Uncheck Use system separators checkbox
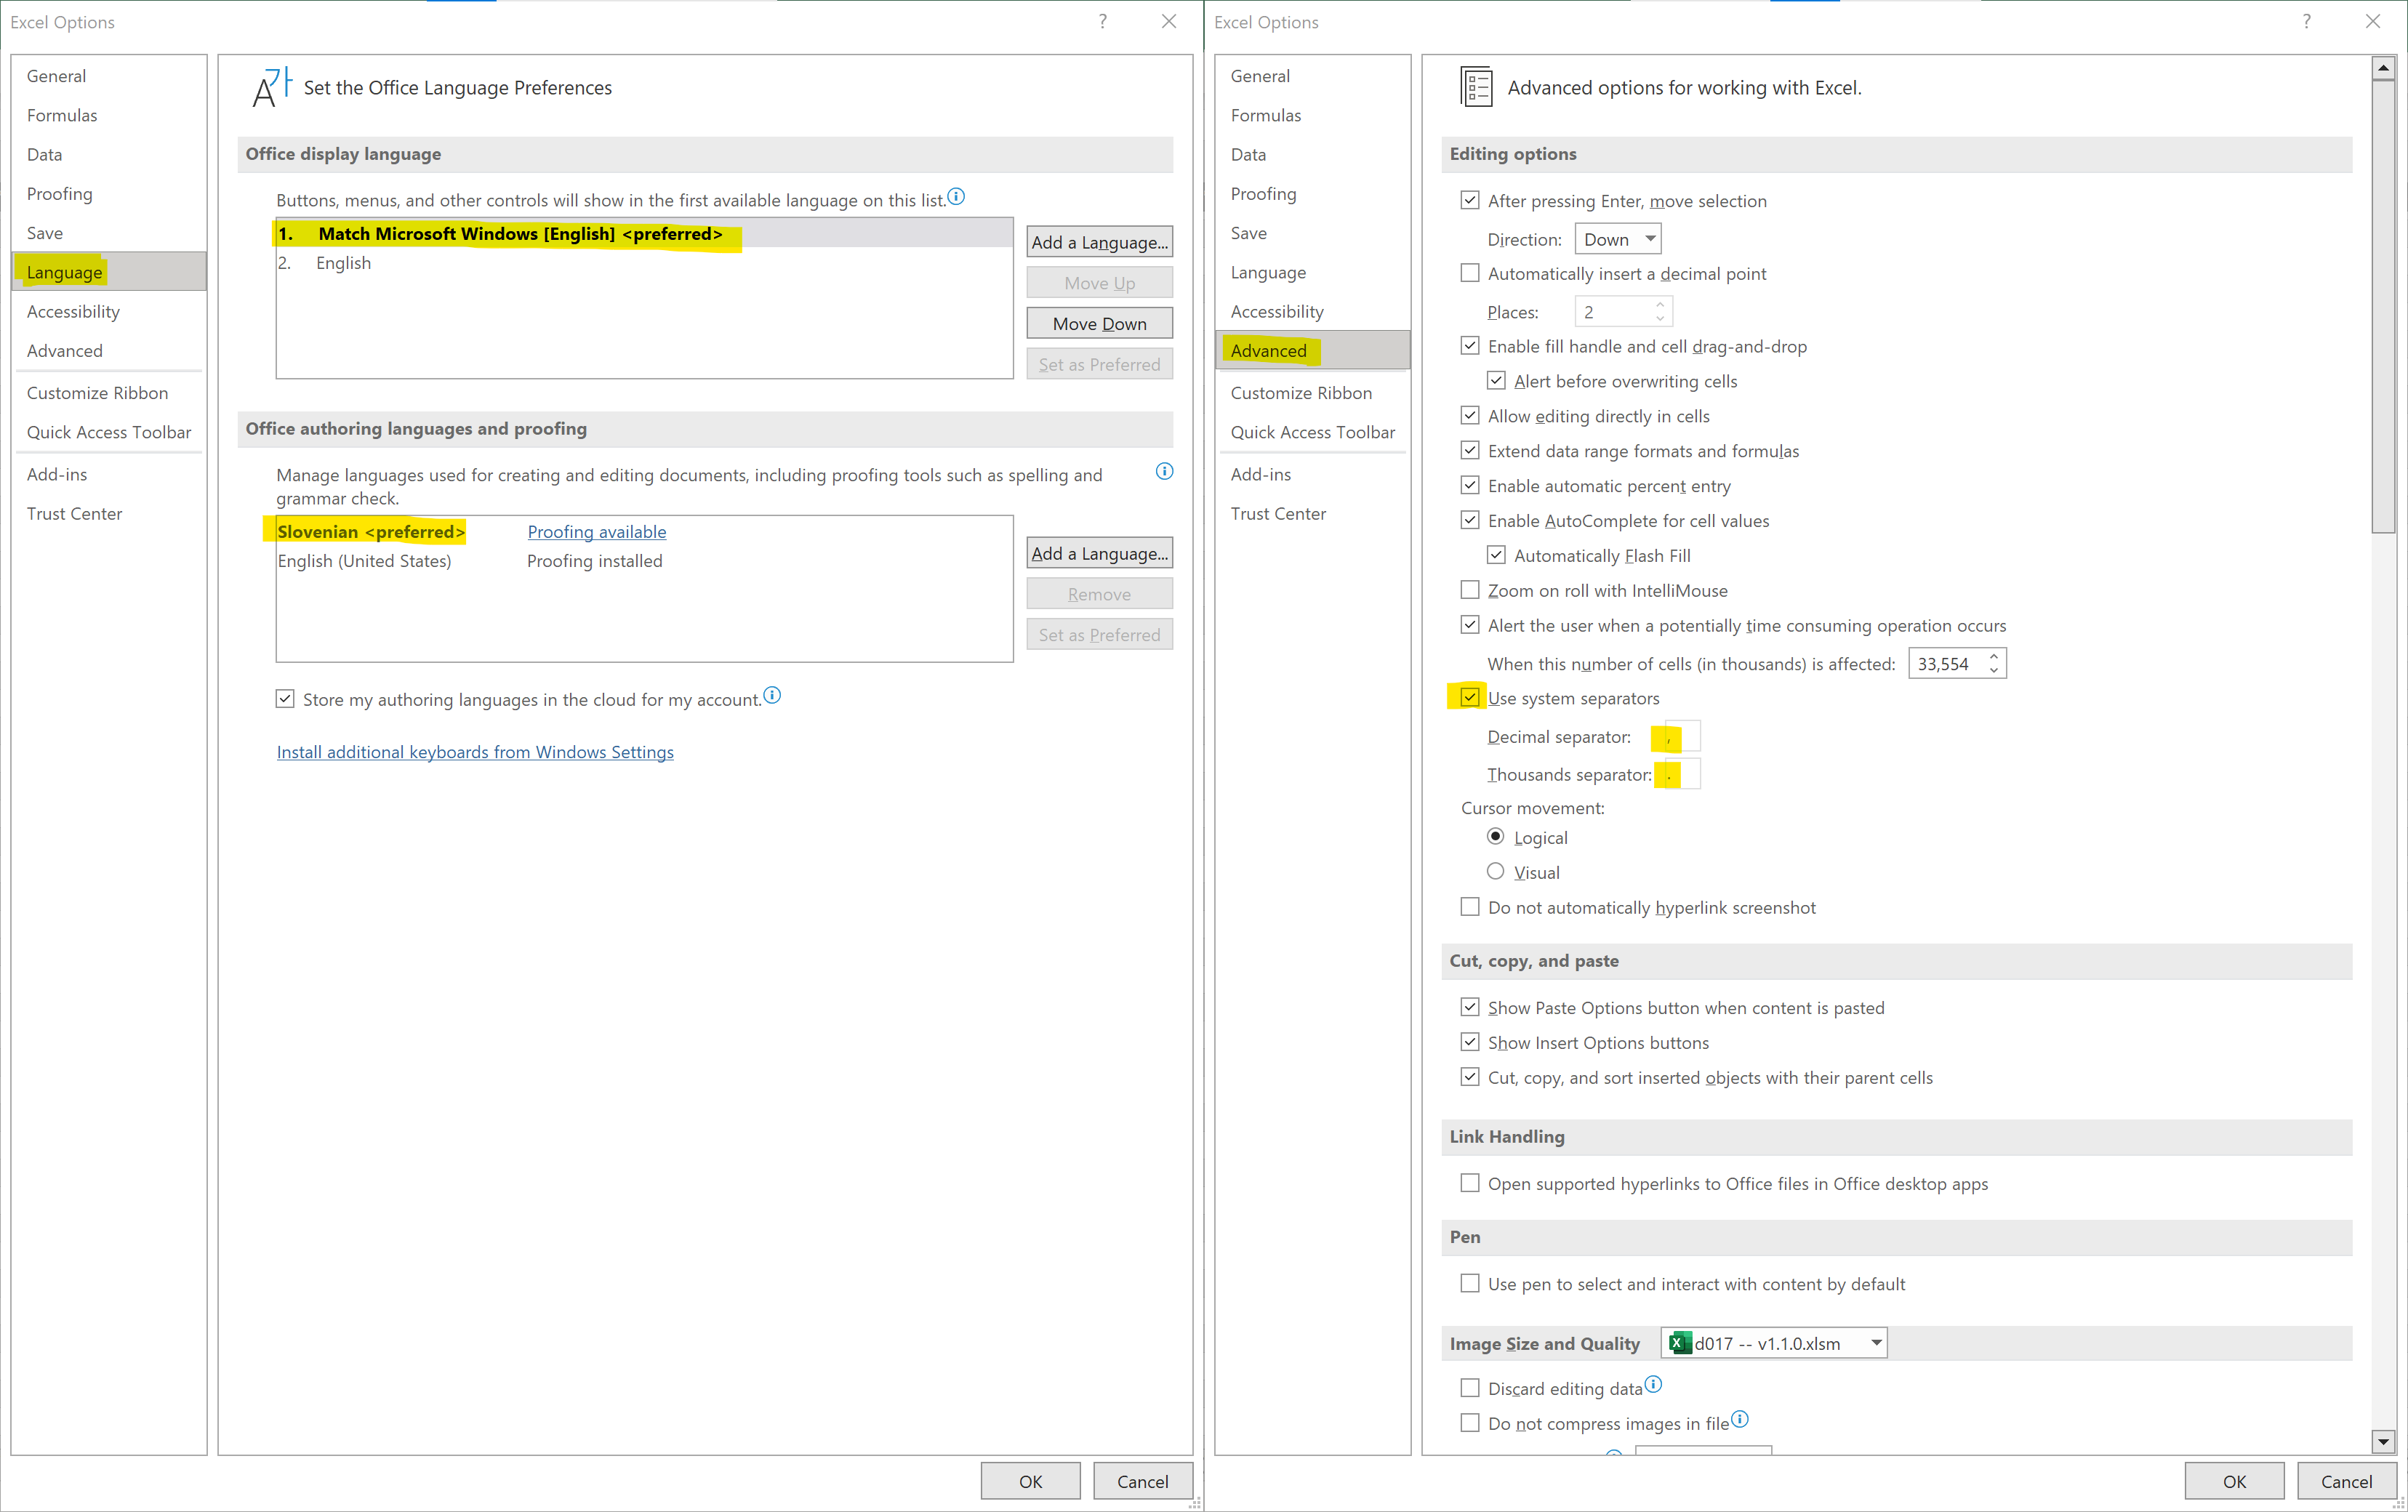Screen dimensions: 2408x1512 [x=1470, y=698]
